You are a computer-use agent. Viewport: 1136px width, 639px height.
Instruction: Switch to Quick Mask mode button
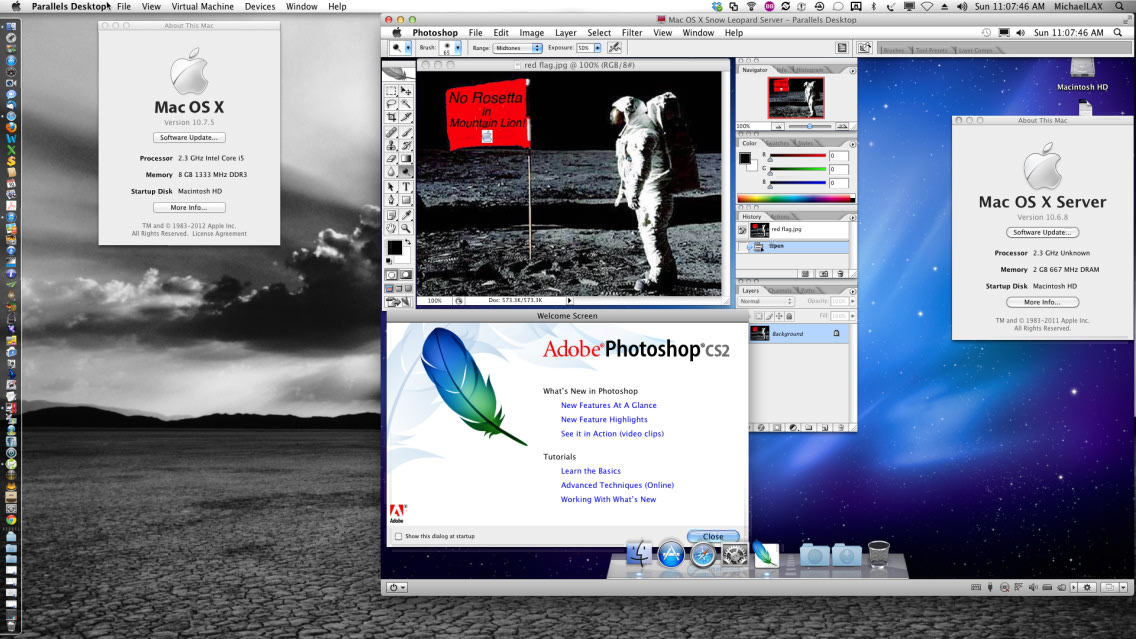[x=406, y=274]
